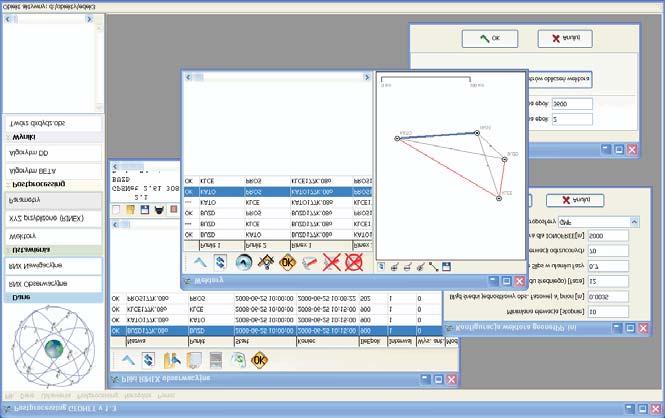Collapse the Postprocessing section in the sidebar
Screen dimensions: 665x418
click(53, 184)
